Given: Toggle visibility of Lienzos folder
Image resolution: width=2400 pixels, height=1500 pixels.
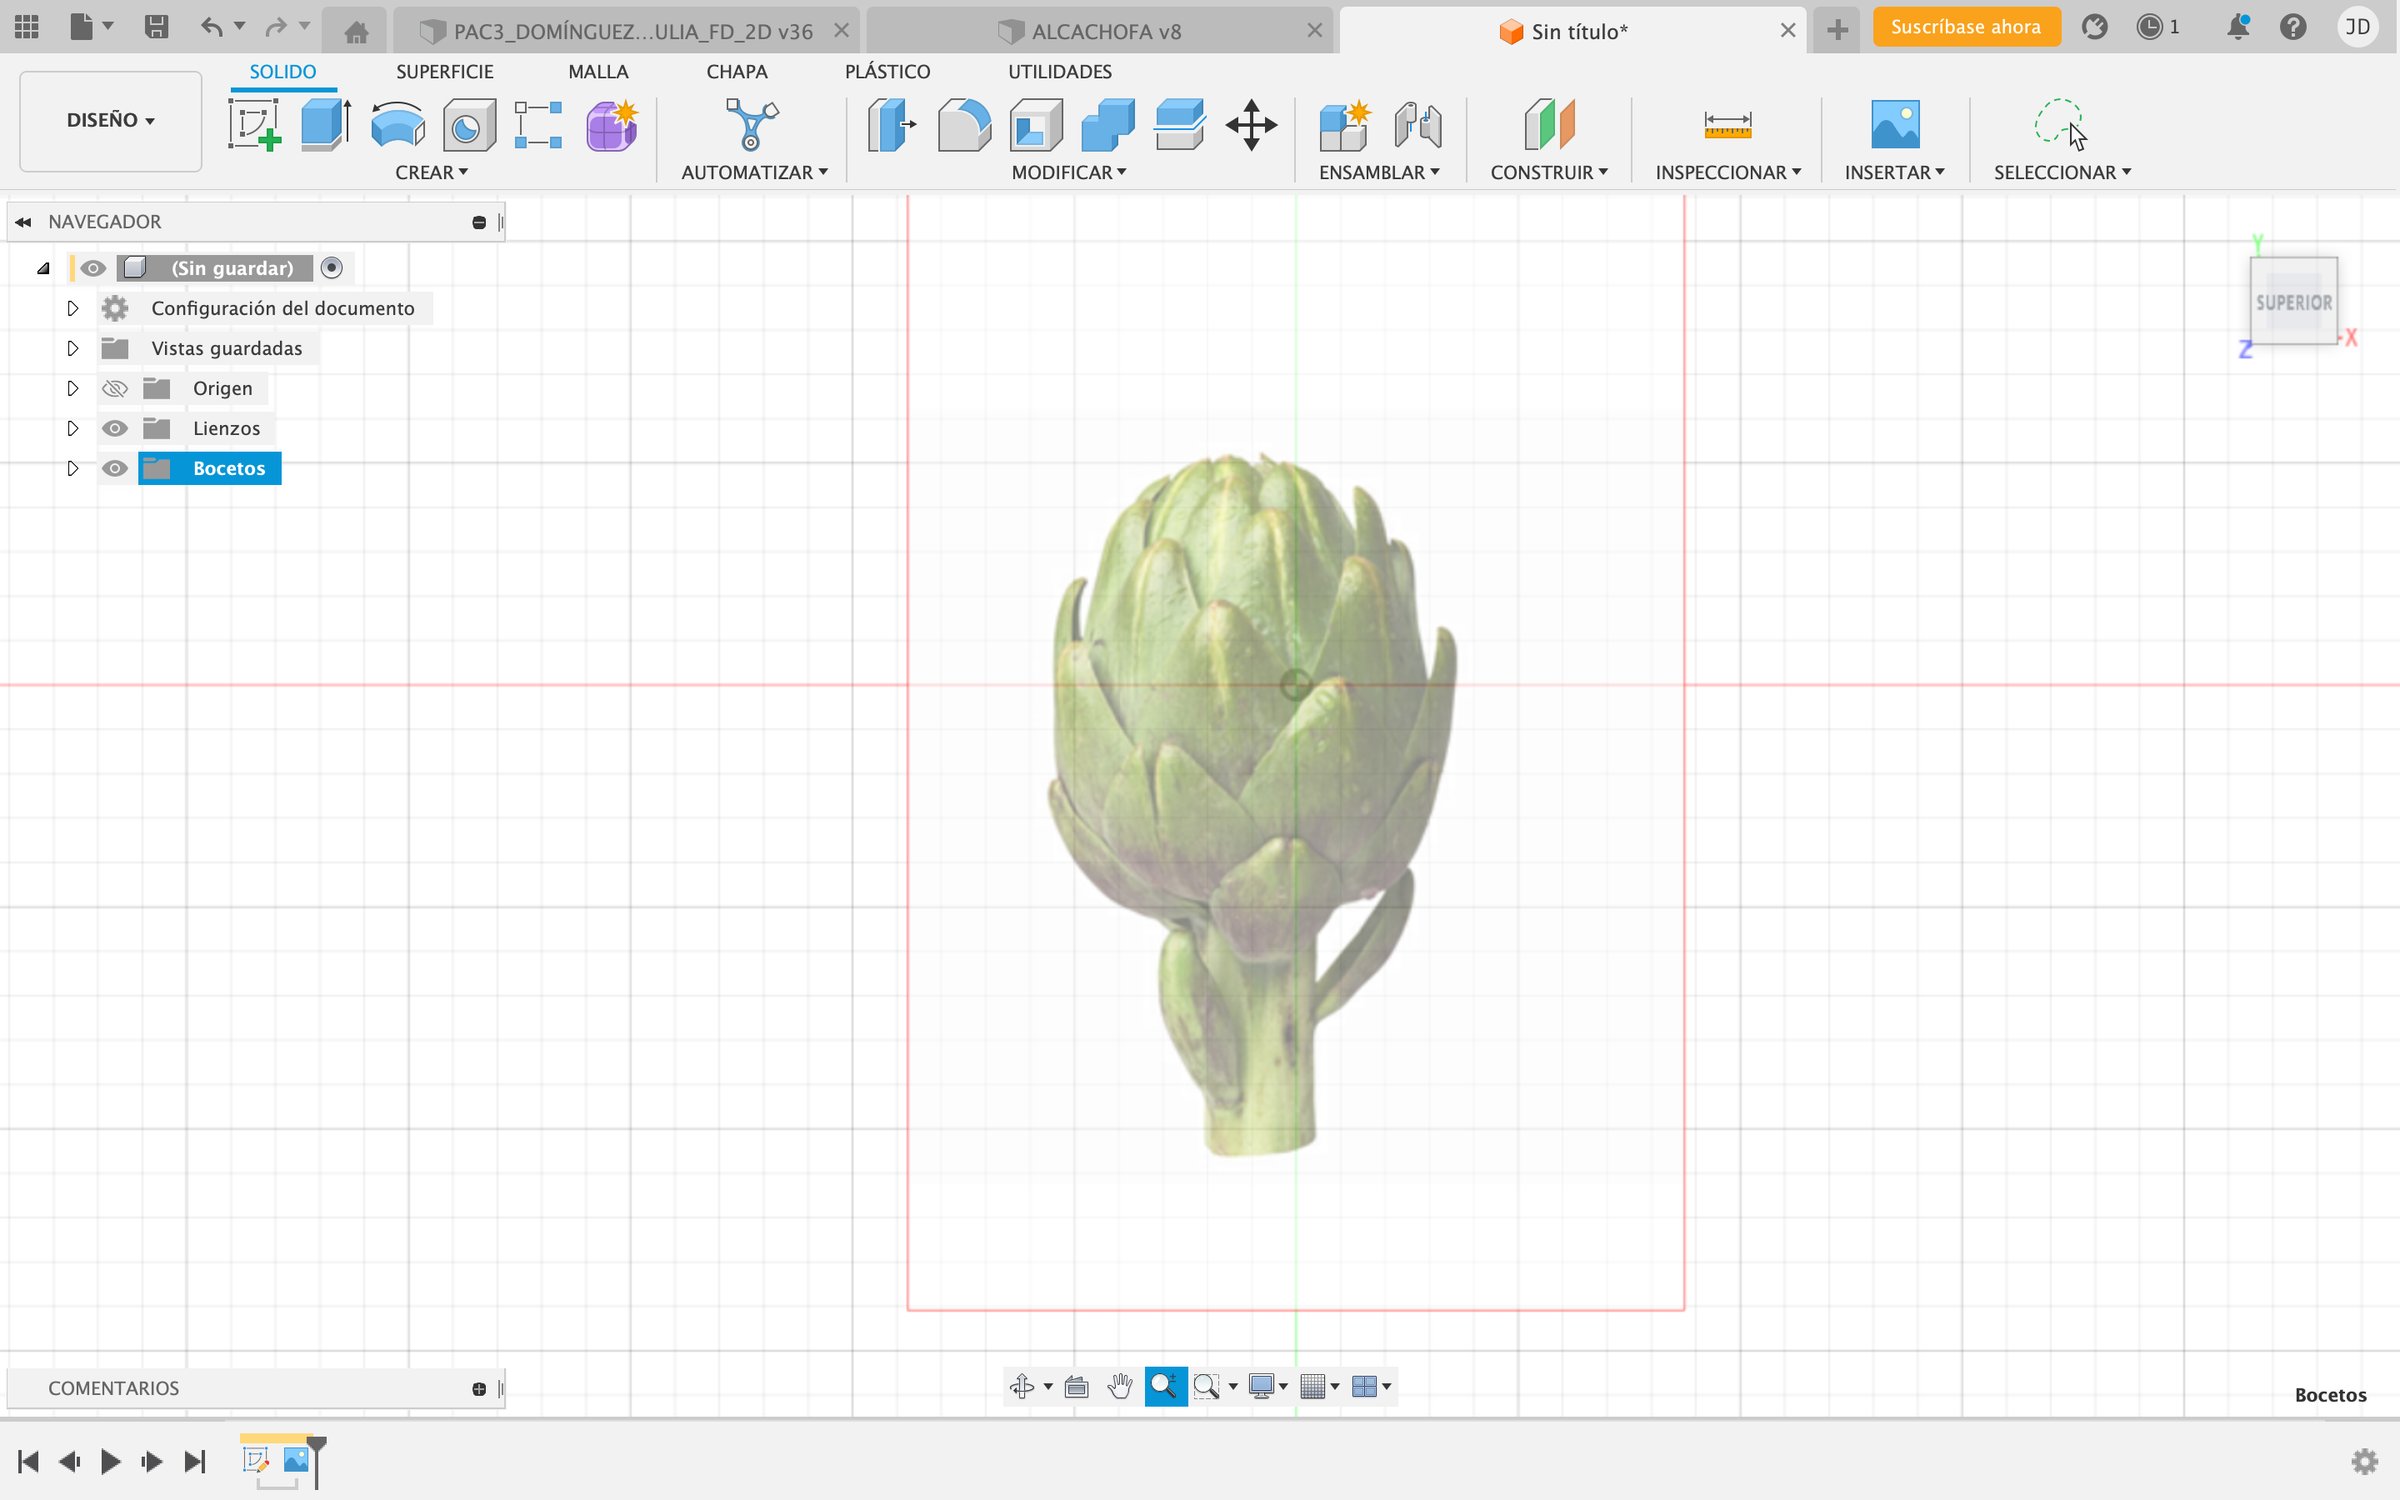Looking at the screenshot, I should [x=115, y=428].
